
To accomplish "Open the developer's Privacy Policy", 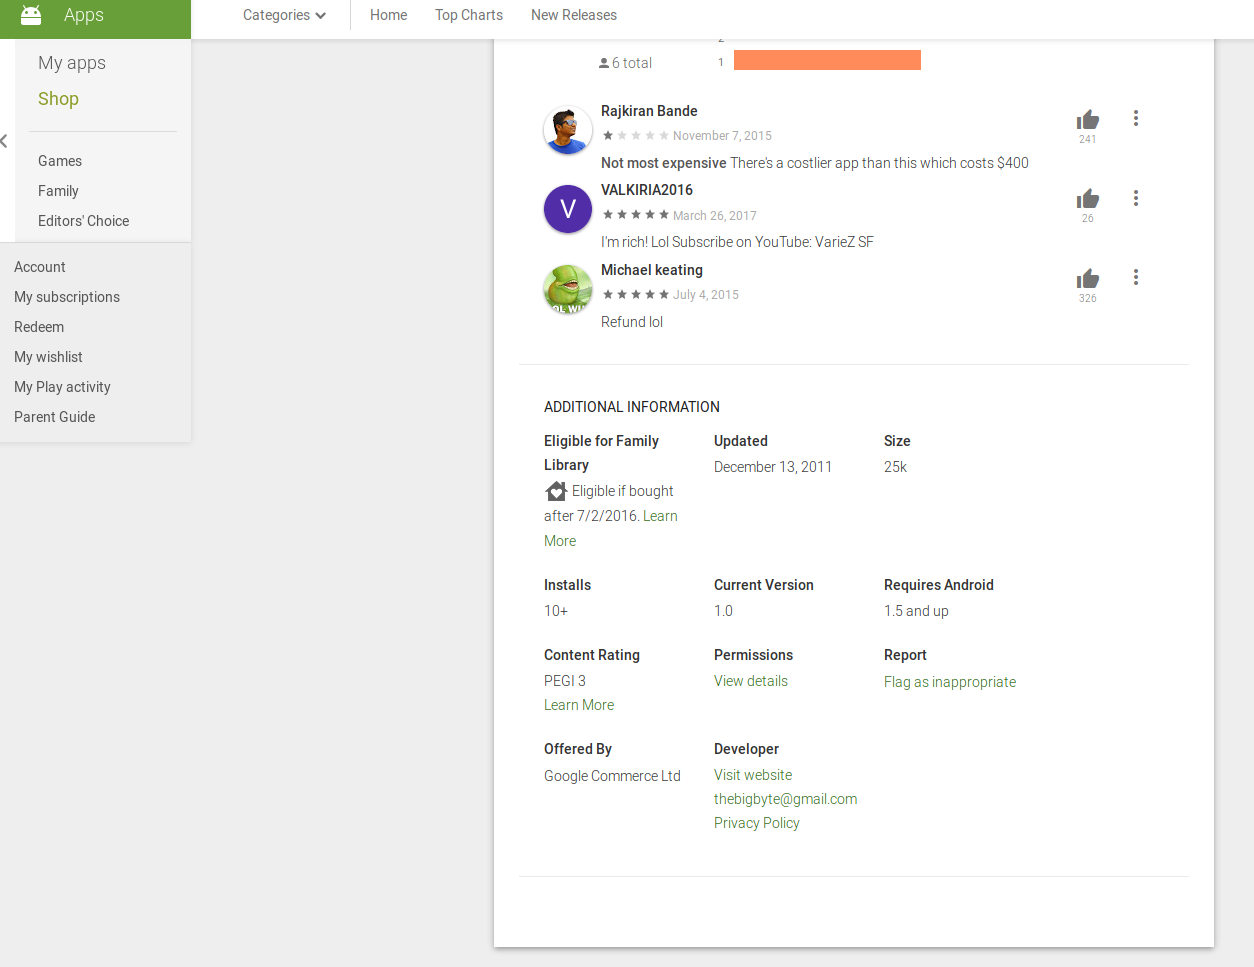I will 756,823.
